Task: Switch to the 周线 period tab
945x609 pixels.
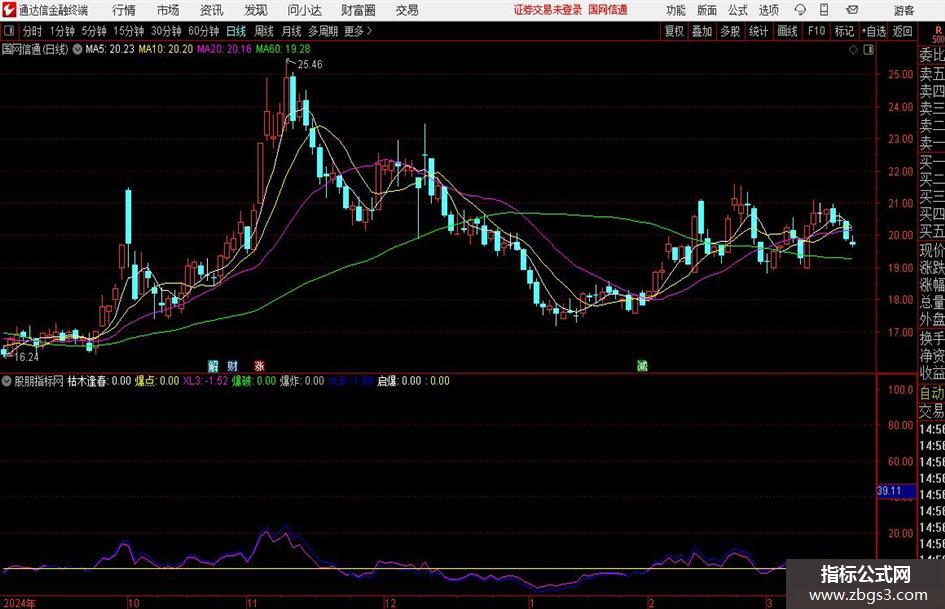Action: pos(264,31)
